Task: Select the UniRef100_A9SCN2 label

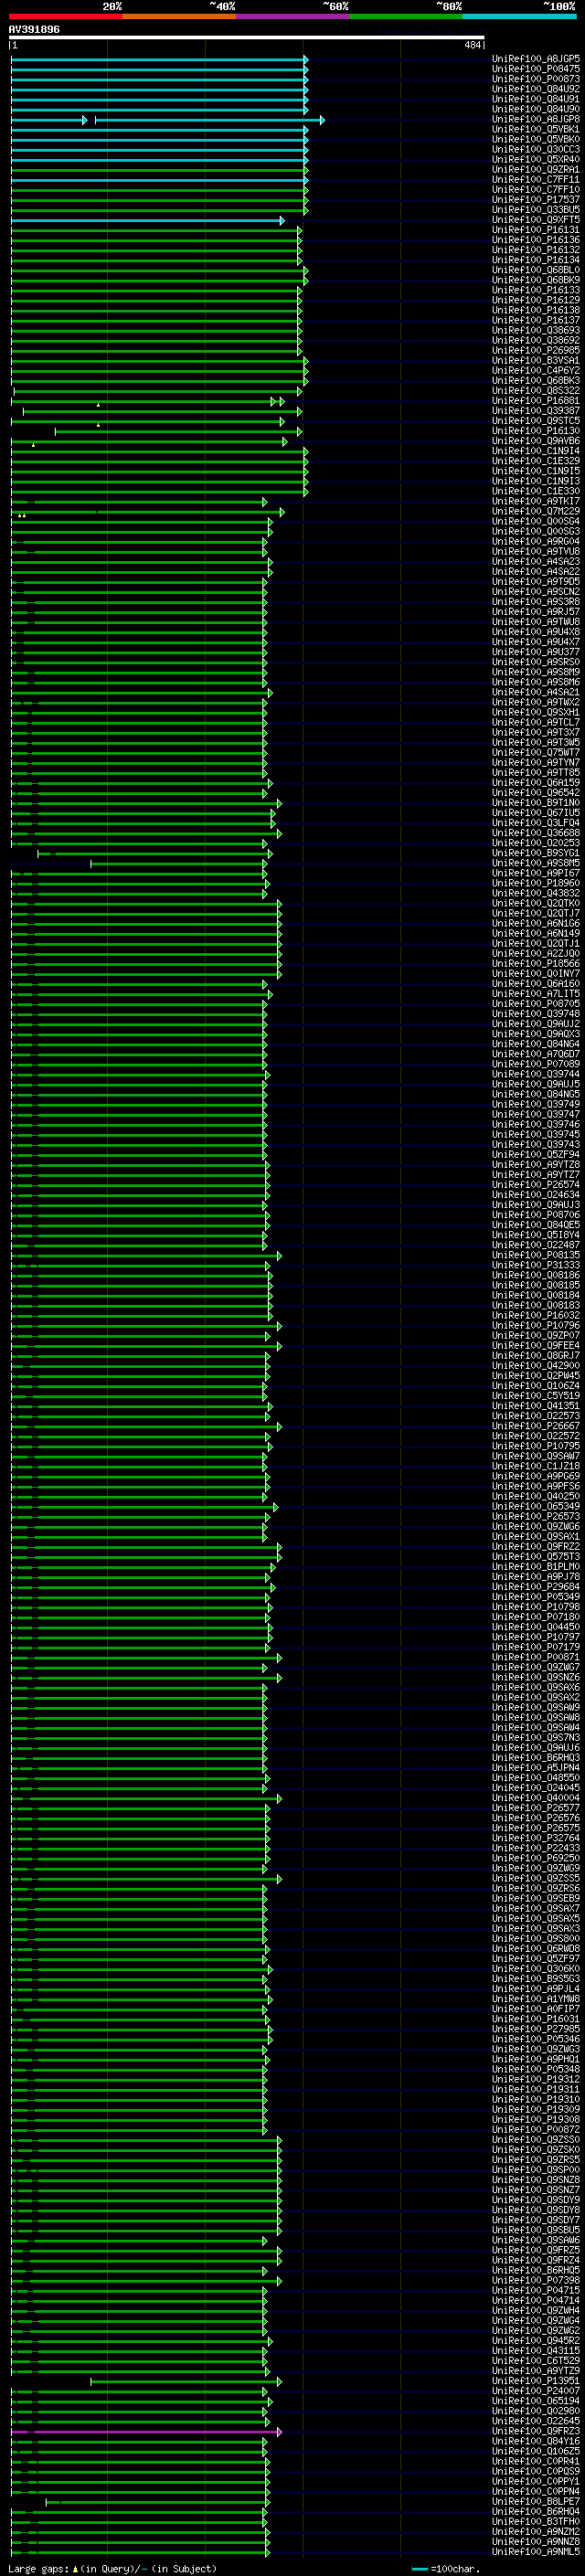Action: tap(535, 591)
